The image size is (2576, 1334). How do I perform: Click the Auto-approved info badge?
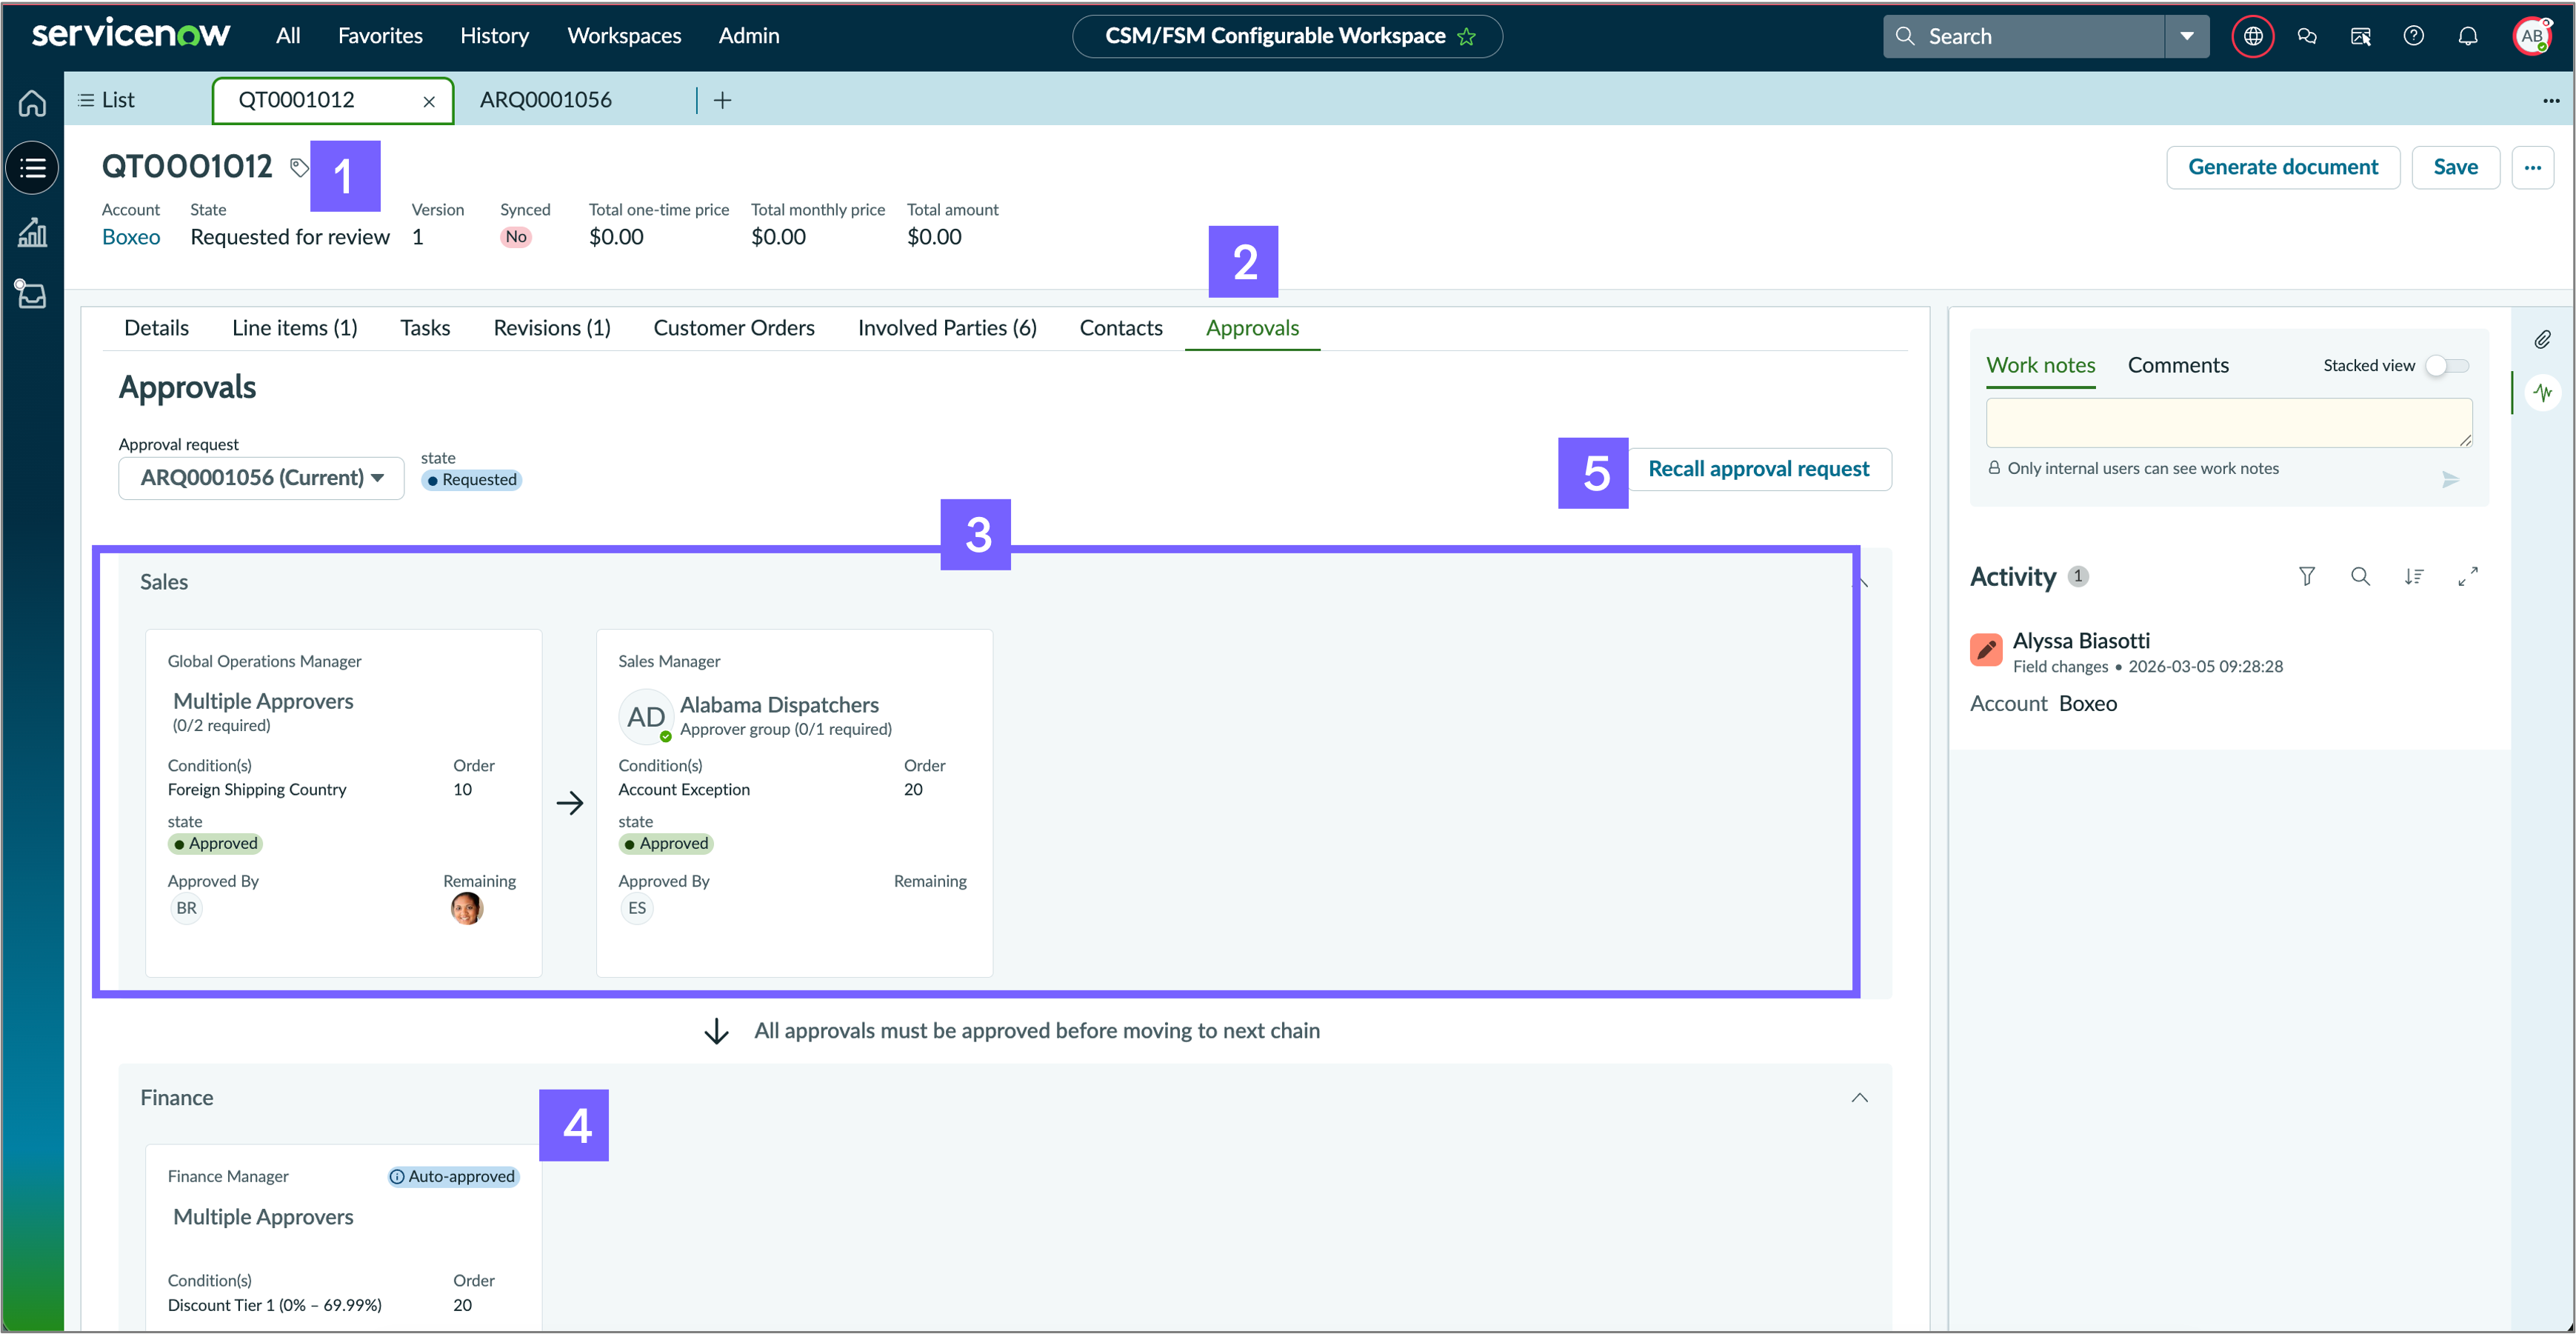(453, 1177)
